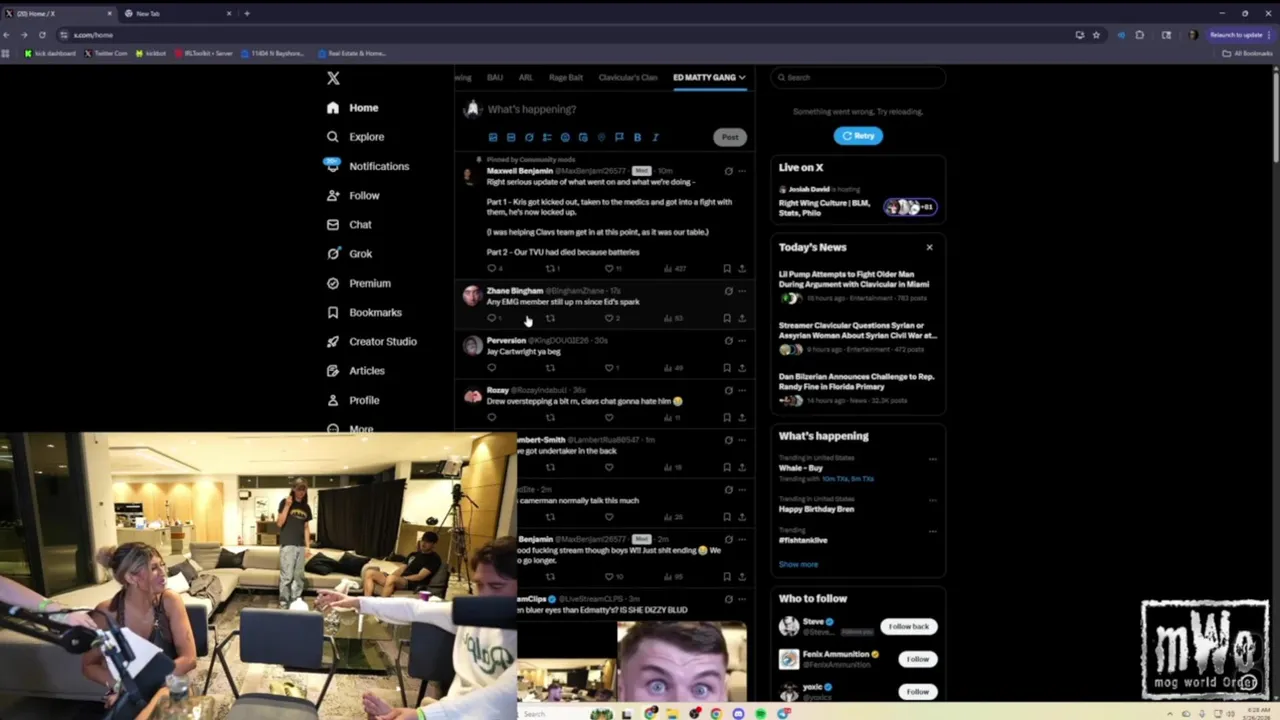Switch to the Rage Bait tab
The image size is (1280, 720).
[x=566, y=77]
